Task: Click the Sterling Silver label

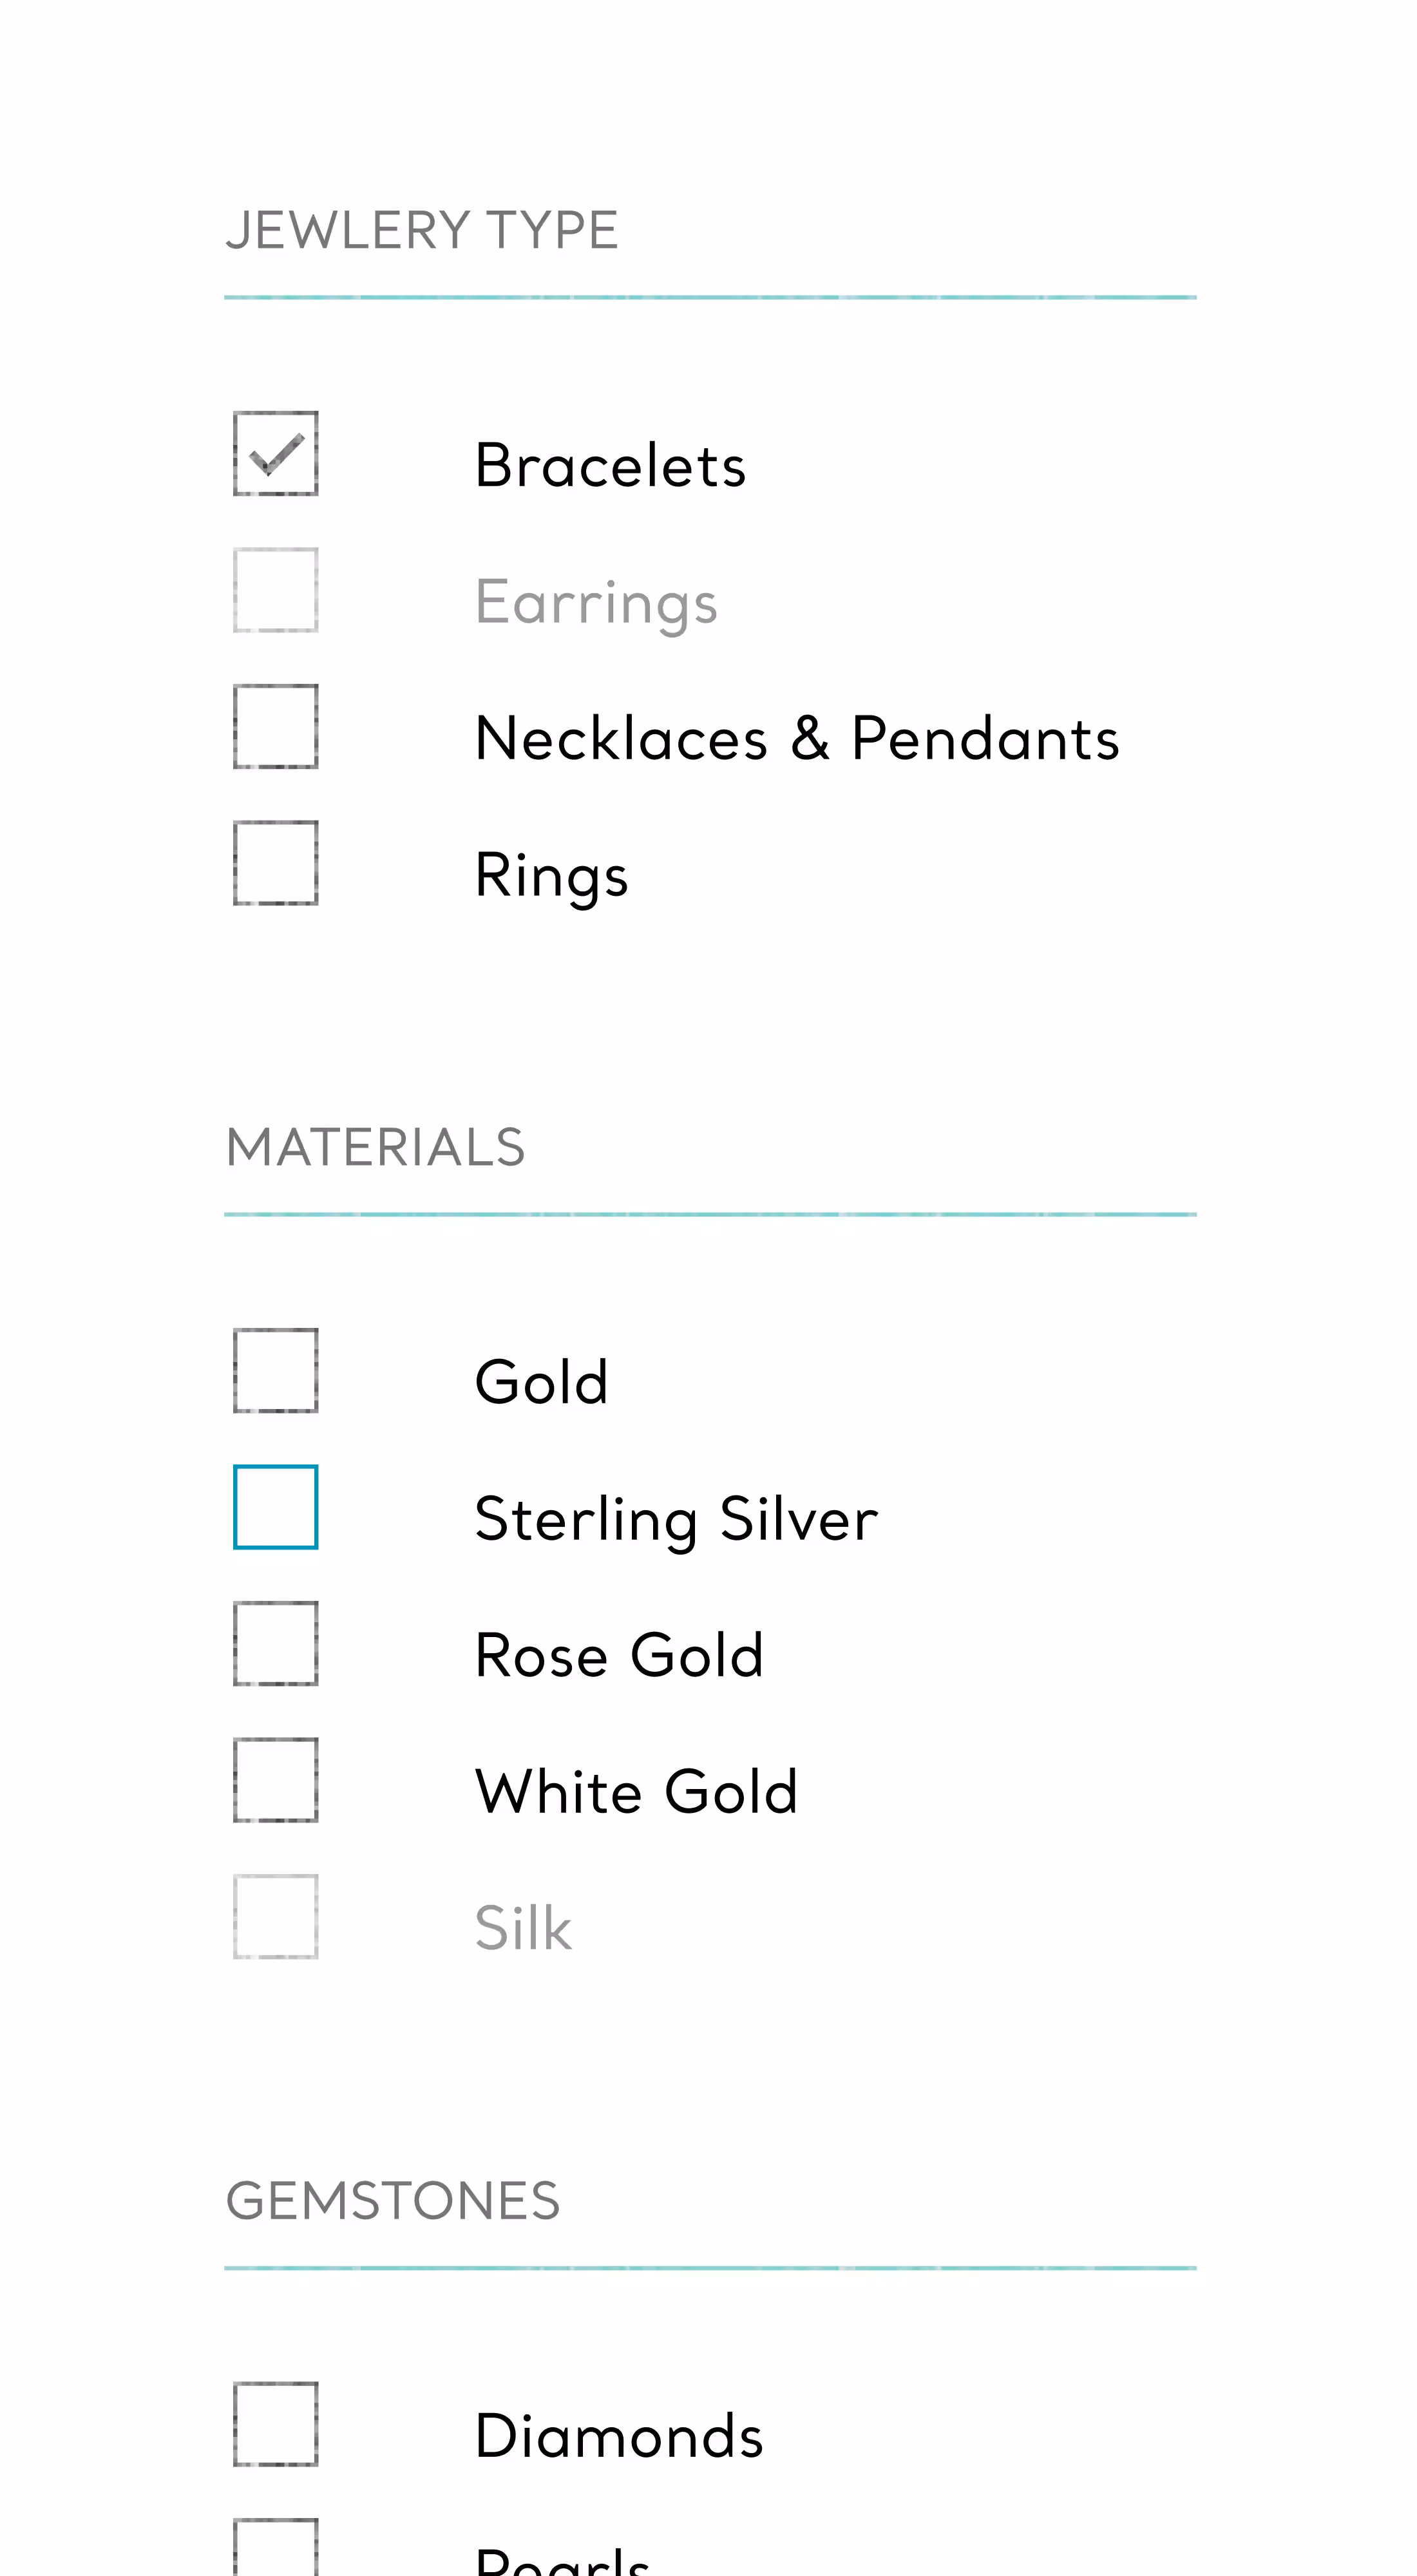Action: (x=677, y=1520)
